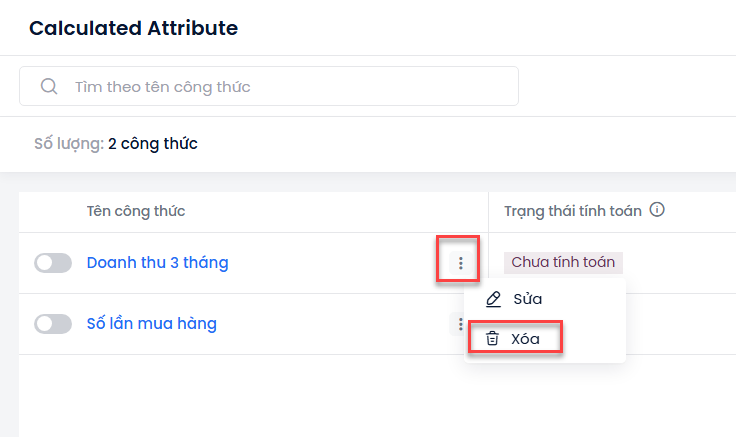
Task: Click the trash bin icon next to Xóa
Action: [492, 338]
